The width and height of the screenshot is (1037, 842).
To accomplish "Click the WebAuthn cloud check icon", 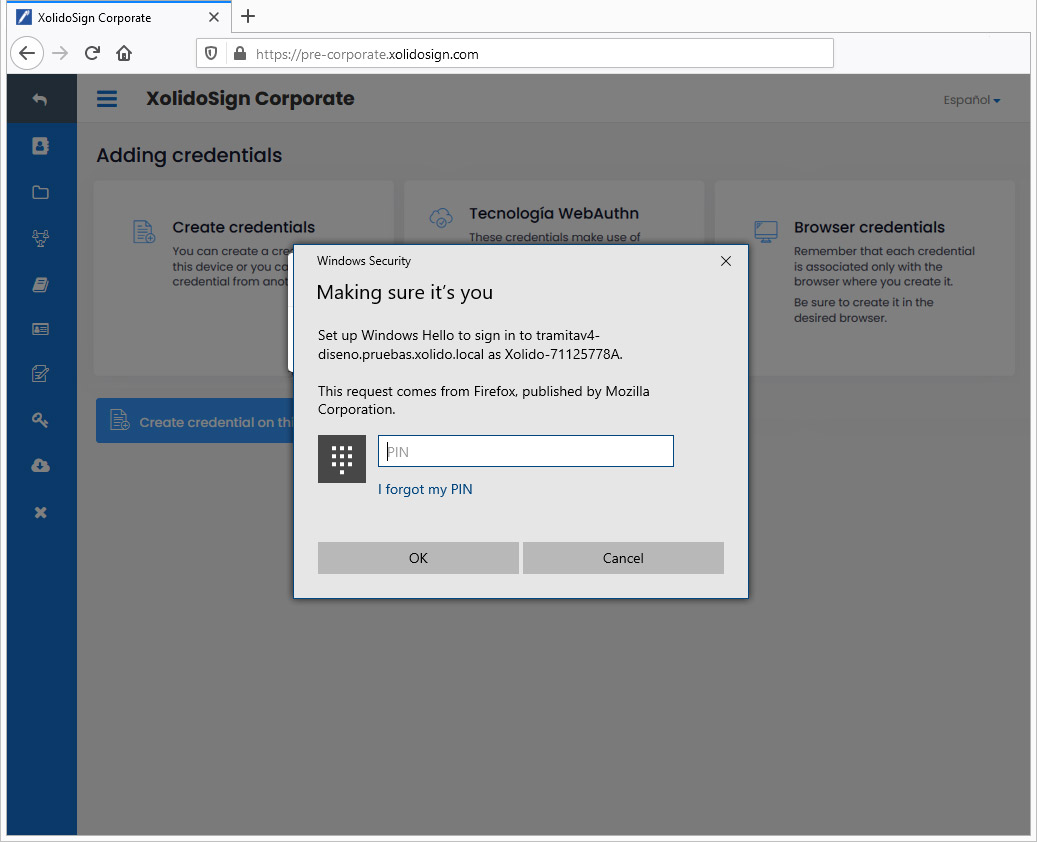I will (x=441, y=217).
